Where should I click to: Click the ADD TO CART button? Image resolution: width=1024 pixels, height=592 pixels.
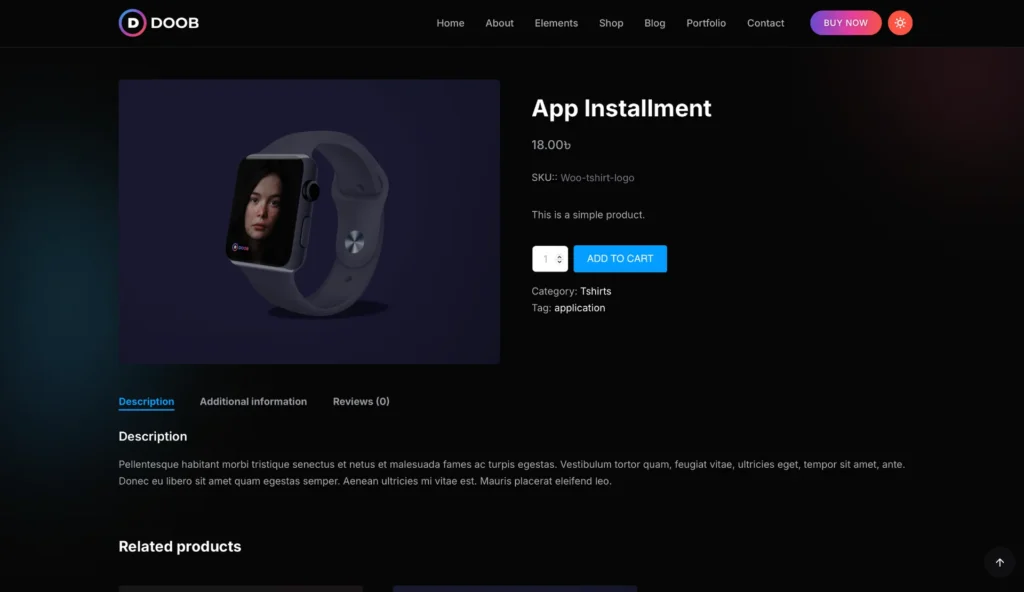620,259
